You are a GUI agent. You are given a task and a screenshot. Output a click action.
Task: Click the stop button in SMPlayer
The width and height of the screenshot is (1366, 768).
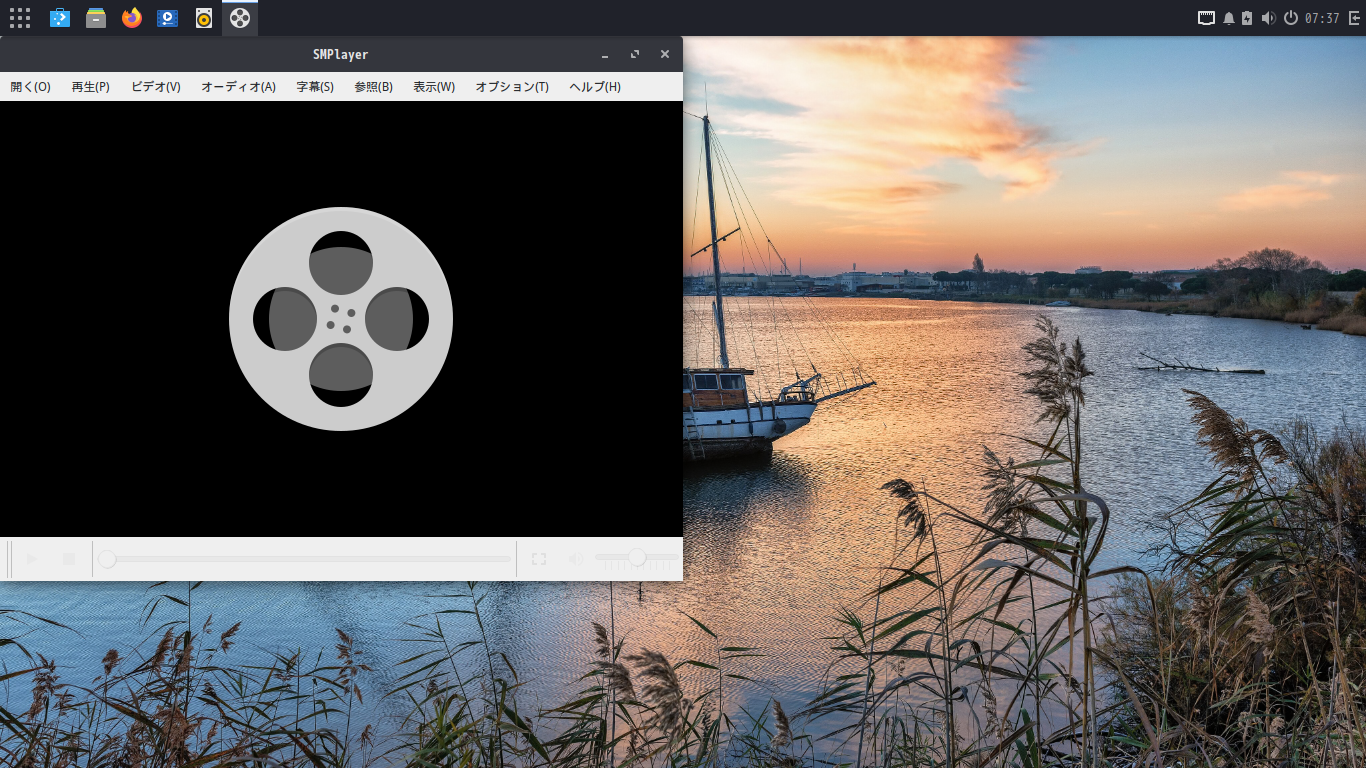[x=69, y=559]
